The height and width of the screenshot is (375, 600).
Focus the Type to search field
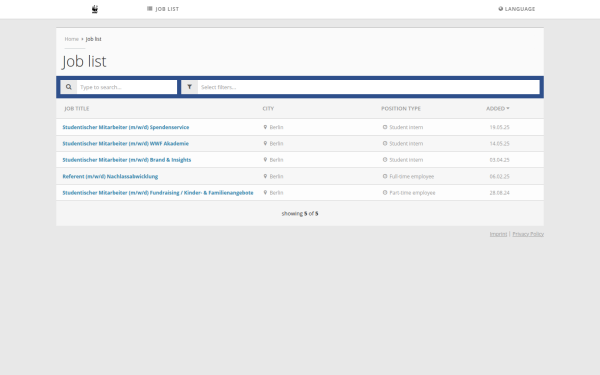click(127, 87)
